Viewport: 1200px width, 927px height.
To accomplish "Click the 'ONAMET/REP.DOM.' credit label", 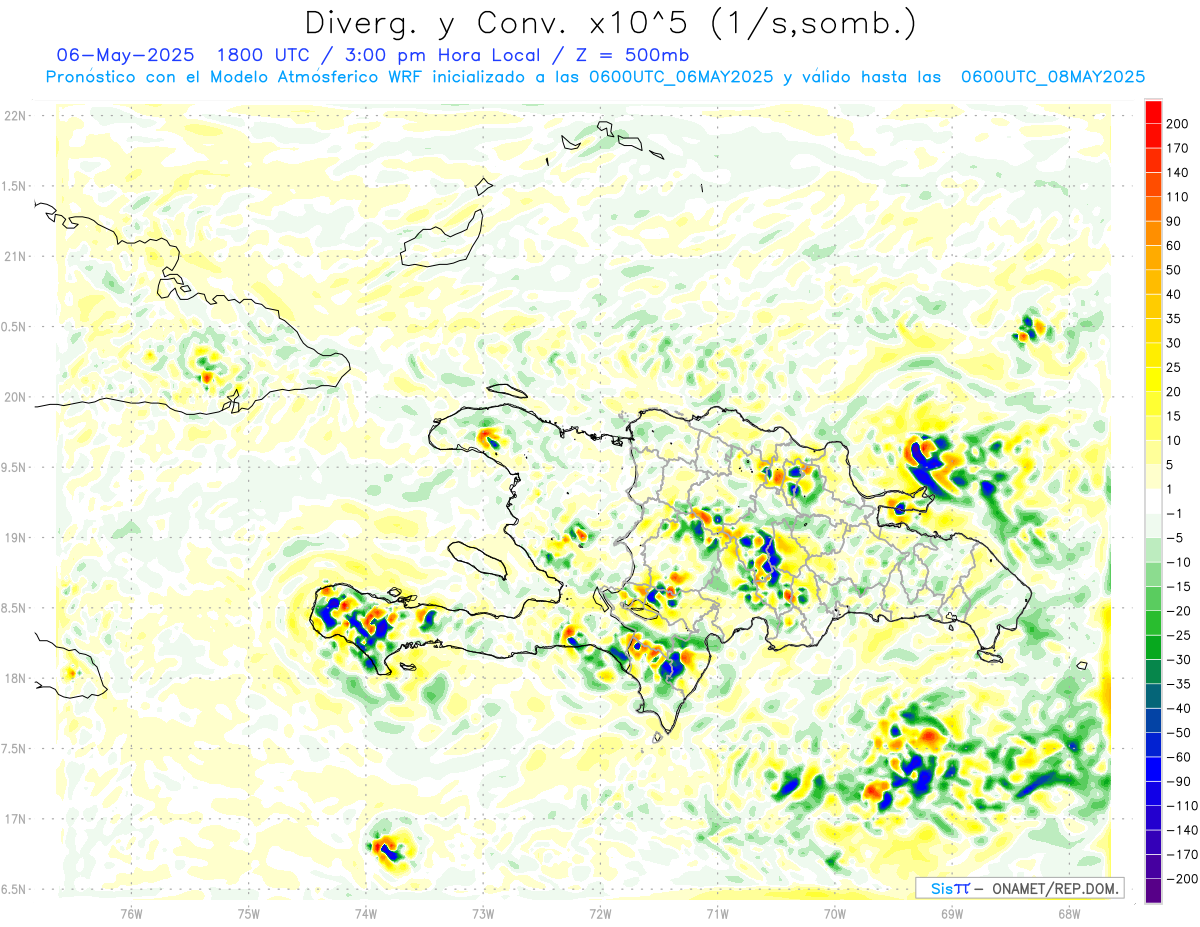I will click(1057, 887).
